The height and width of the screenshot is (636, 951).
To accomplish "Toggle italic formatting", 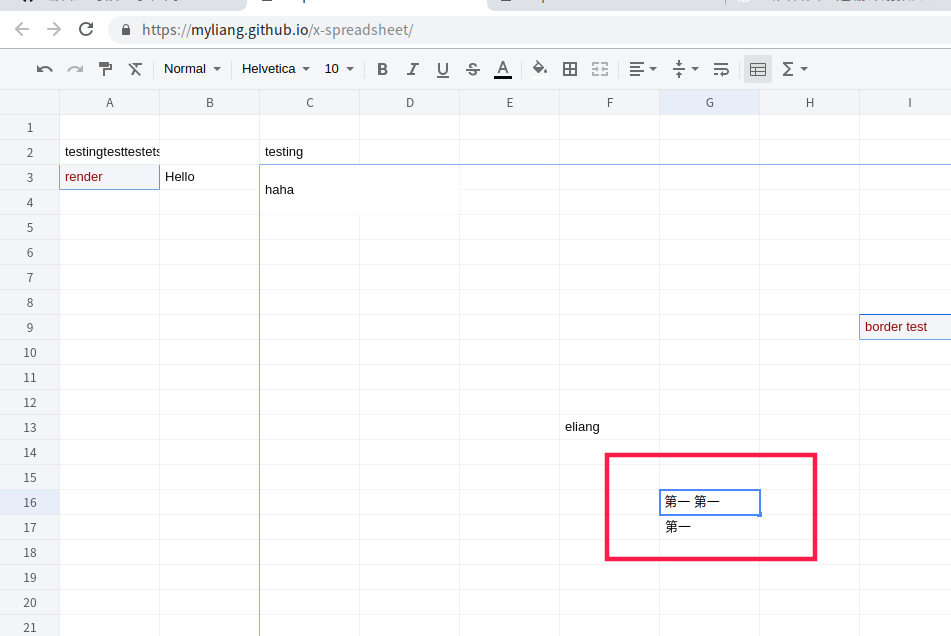I will 411,69.
